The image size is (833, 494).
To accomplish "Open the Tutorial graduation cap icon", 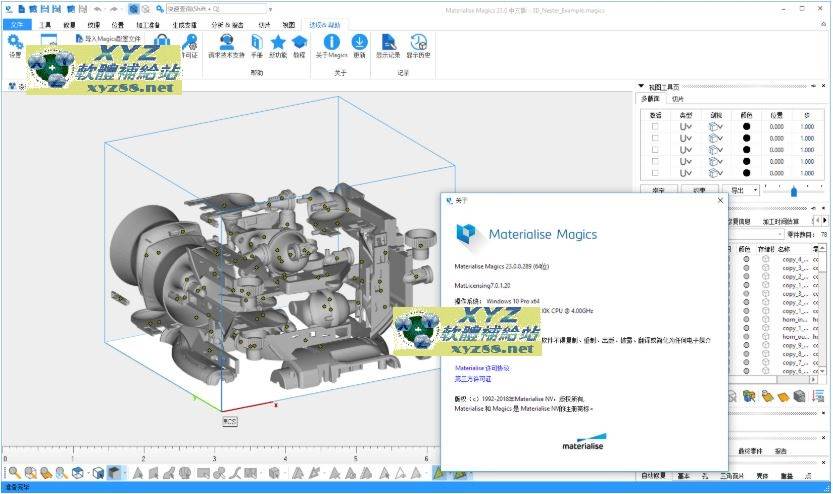I will tap(300, 42).
